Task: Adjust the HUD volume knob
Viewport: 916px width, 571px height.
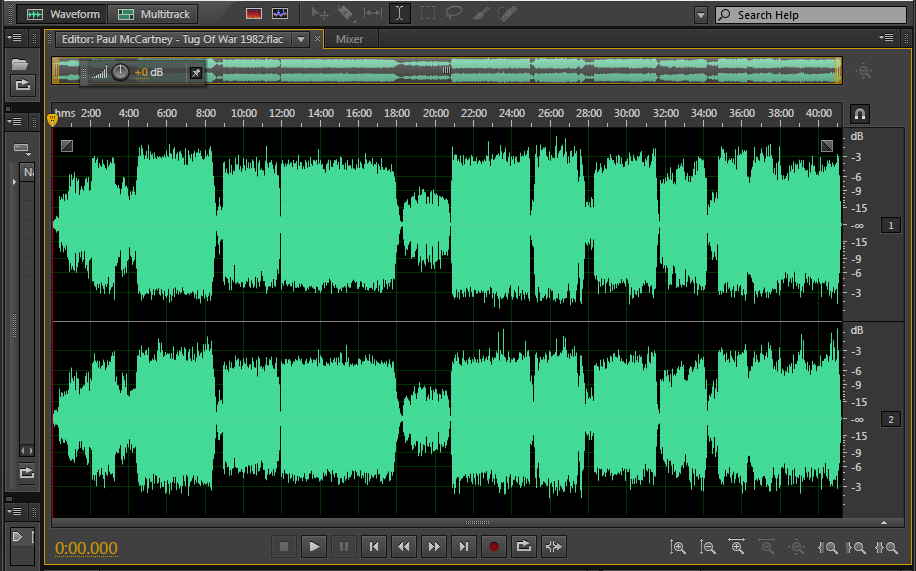Action: (x=120, y=72)
